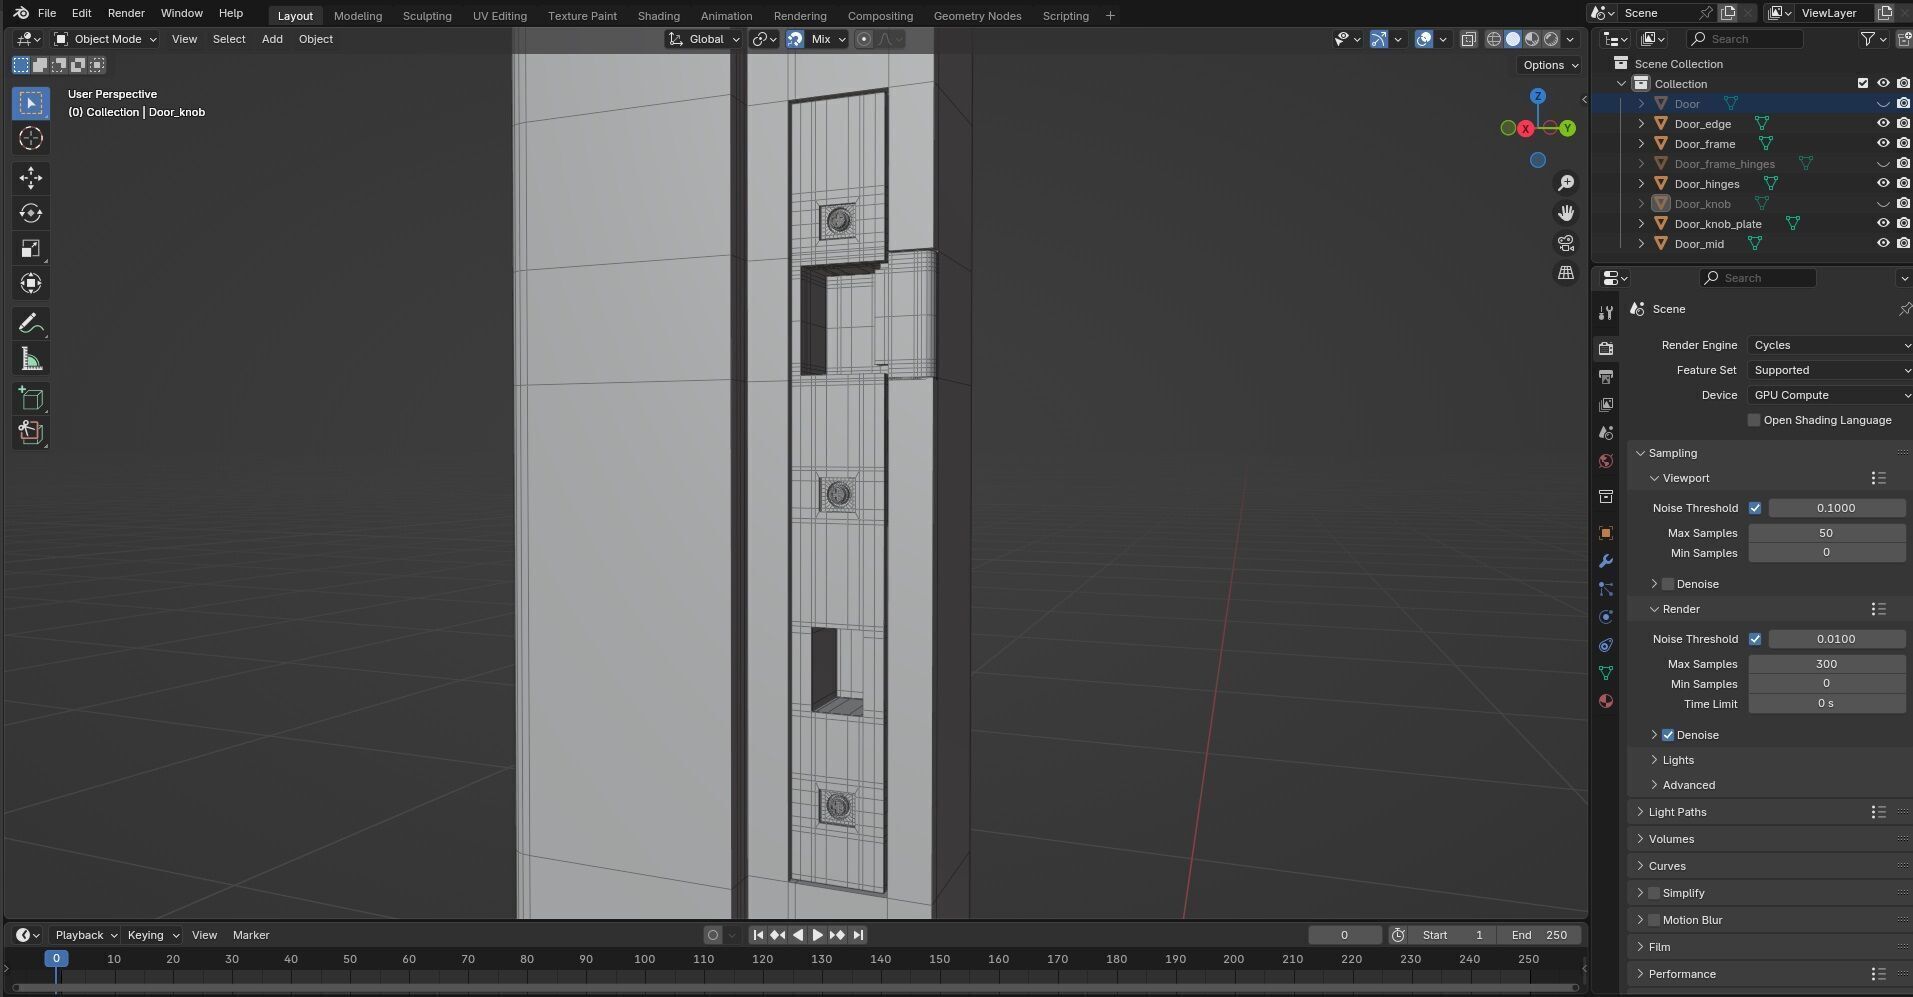Open the Object Data mesh properties tab
Screen dimensions: 1913x997
coord(1606,673)
